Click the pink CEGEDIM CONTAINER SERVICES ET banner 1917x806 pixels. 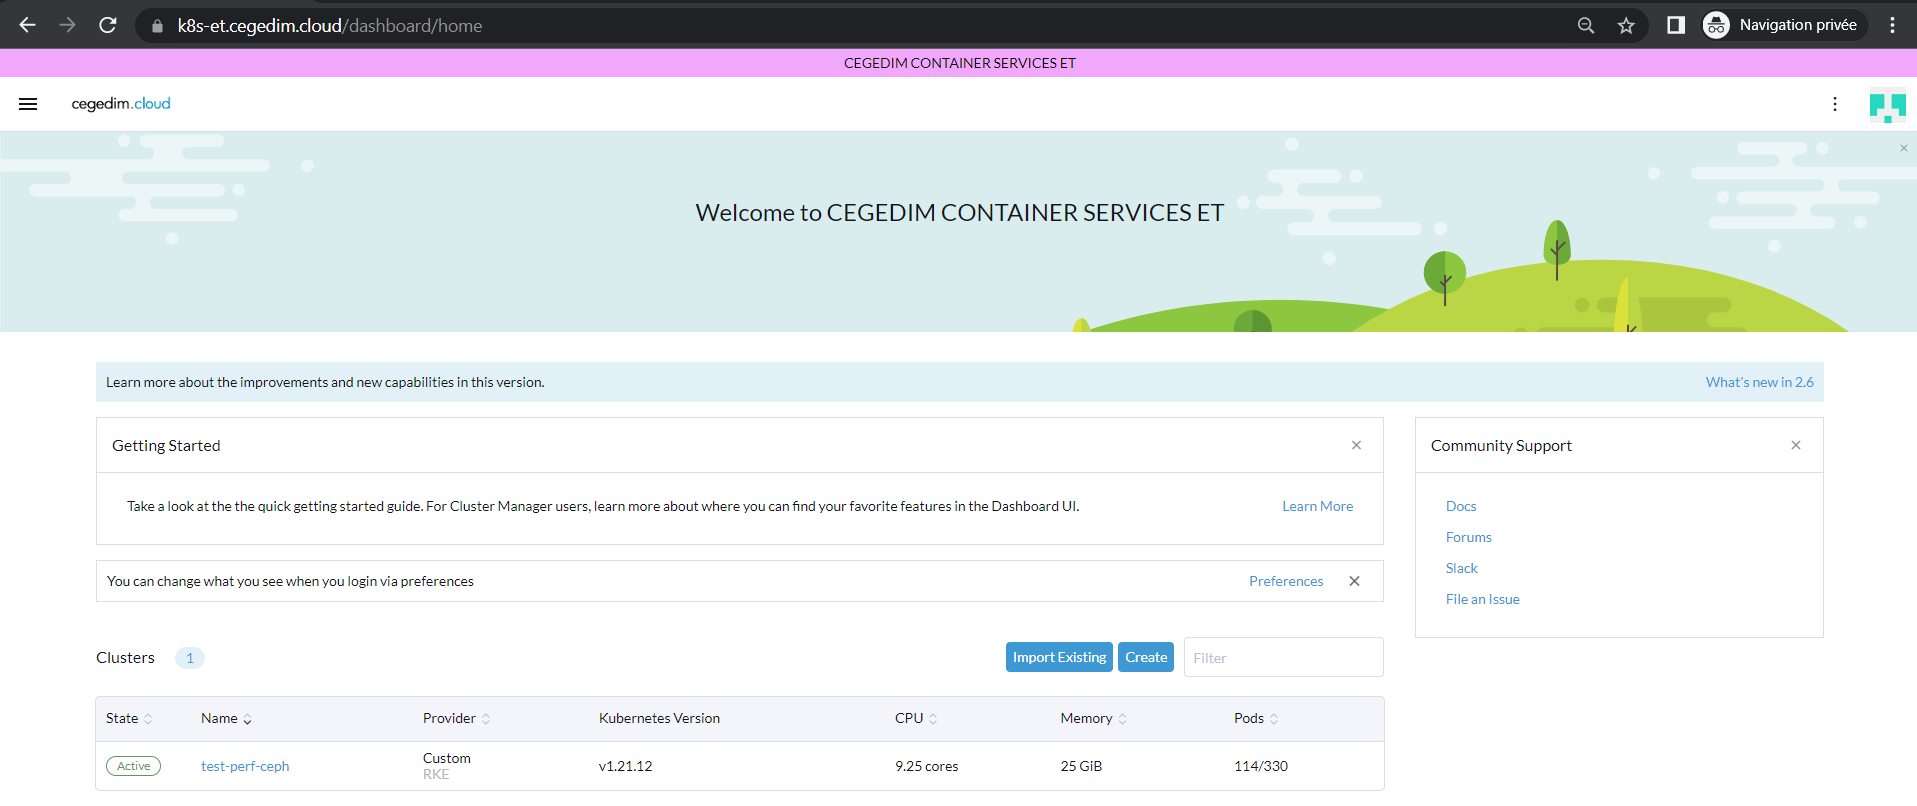(958, 63)
